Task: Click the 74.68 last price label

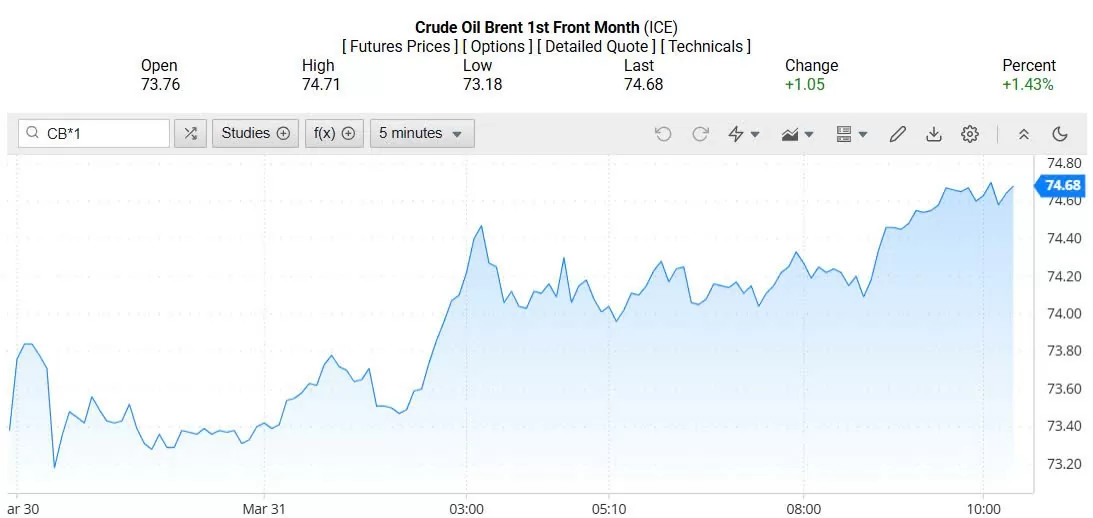Action: coord(1061,185)
